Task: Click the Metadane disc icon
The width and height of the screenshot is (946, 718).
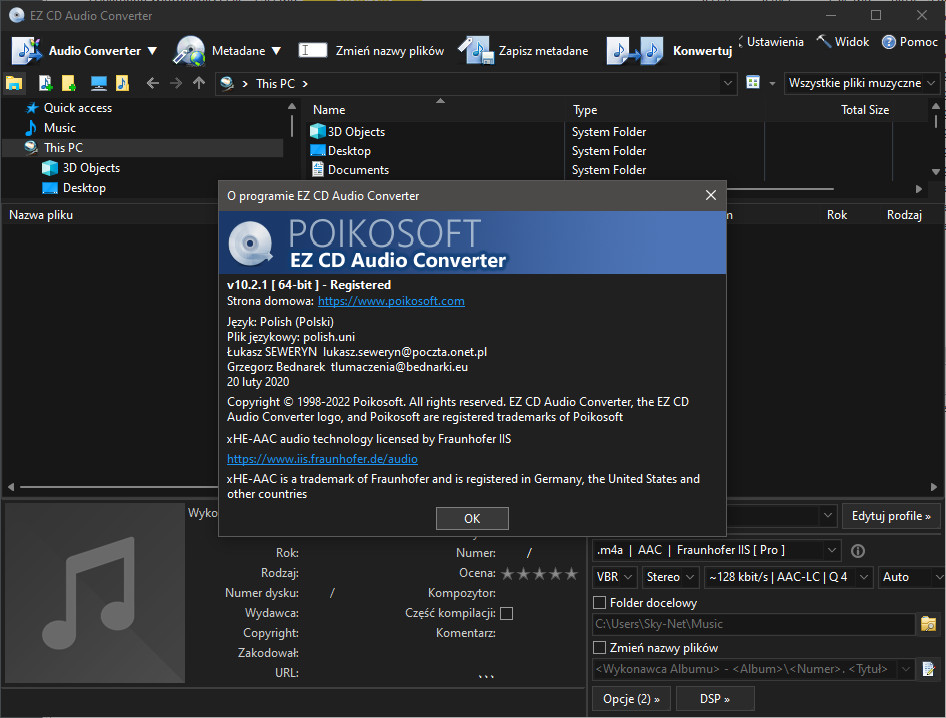Action: (x=189, y=51)
